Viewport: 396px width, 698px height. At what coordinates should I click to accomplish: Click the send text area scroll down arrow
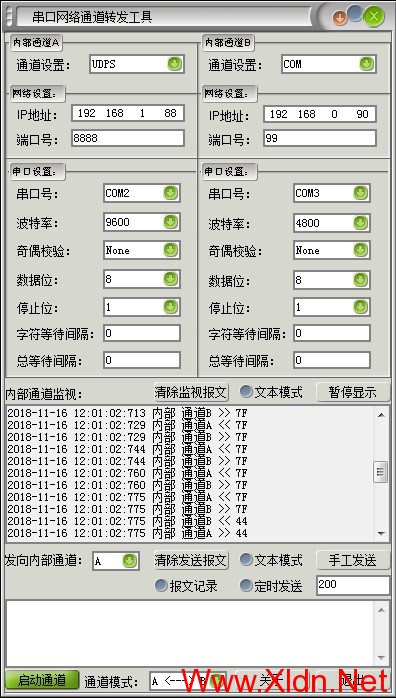(381, 657)
